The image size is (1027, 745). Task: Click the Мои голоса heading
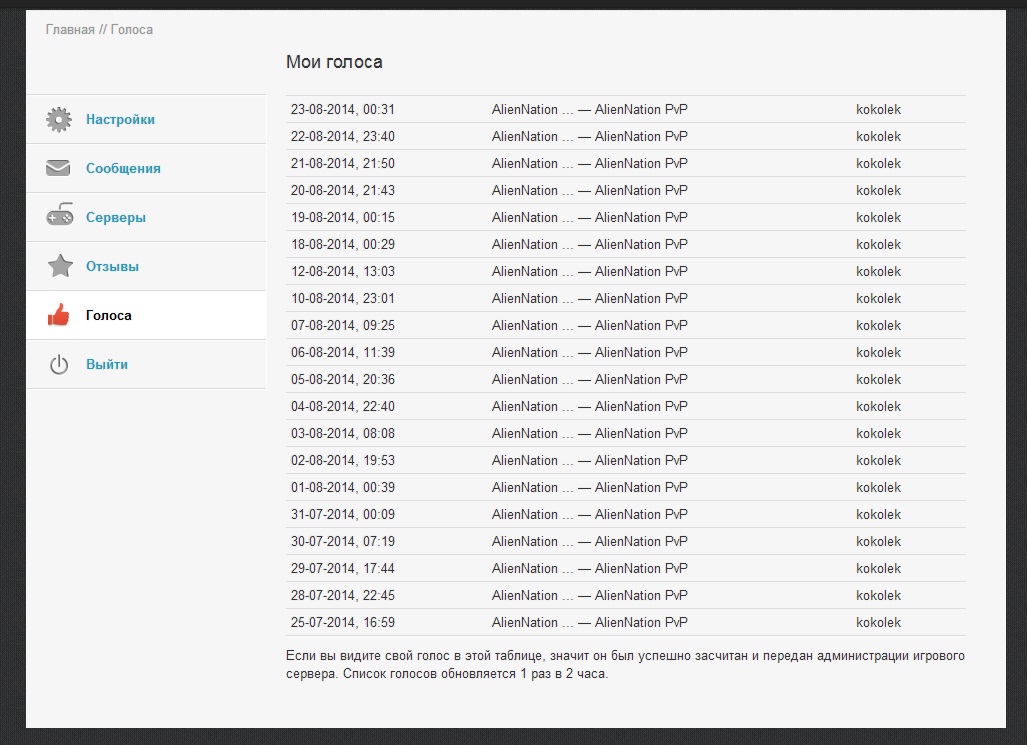pos(334,62)
